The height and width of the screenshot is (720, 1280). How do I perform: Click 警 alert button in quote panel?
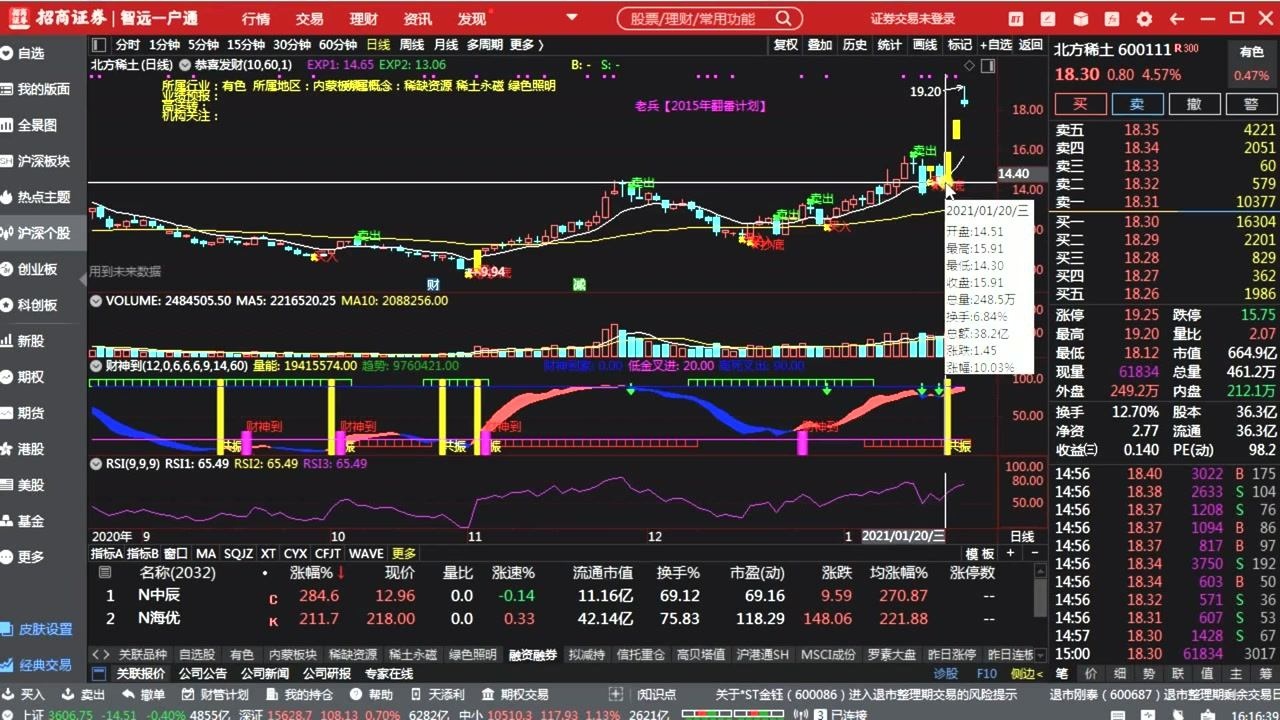pos(1251,104)
